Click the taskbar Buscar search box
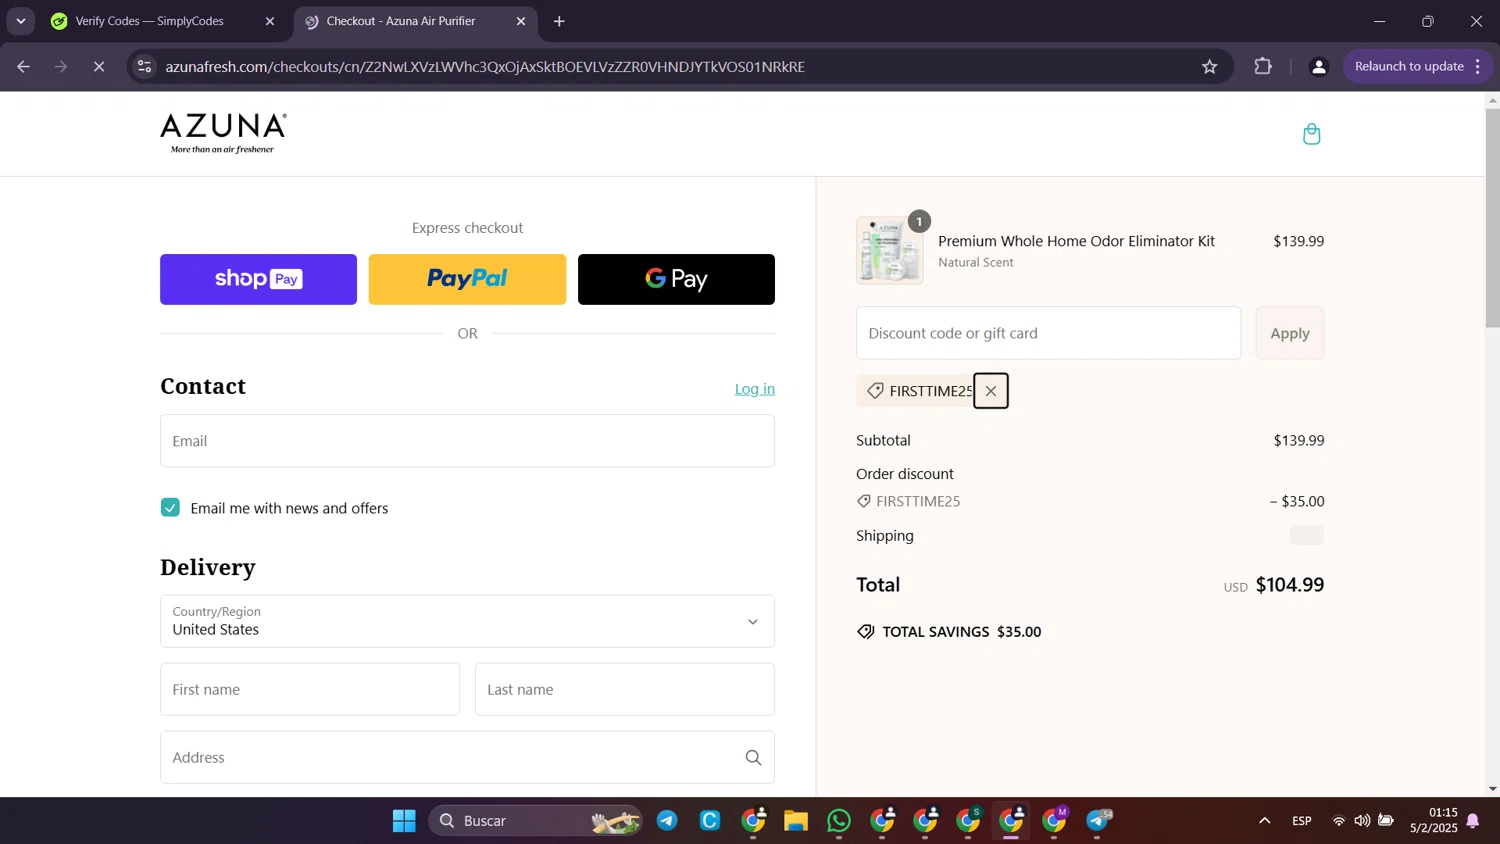 535,821
